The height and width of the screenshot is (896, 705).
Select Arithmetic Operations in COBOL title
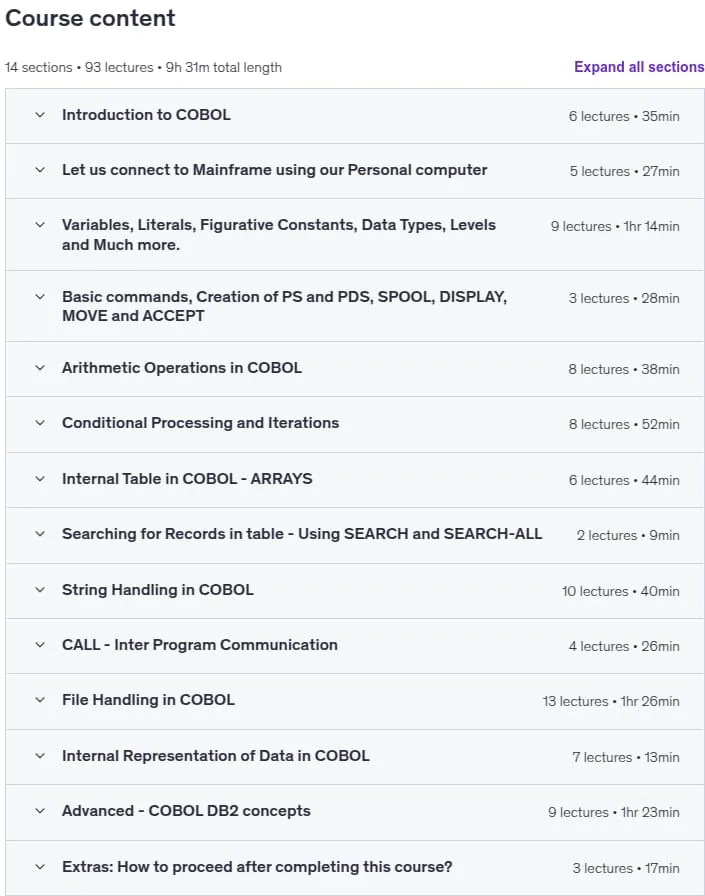pyautogui.click(x=182, y=367)
